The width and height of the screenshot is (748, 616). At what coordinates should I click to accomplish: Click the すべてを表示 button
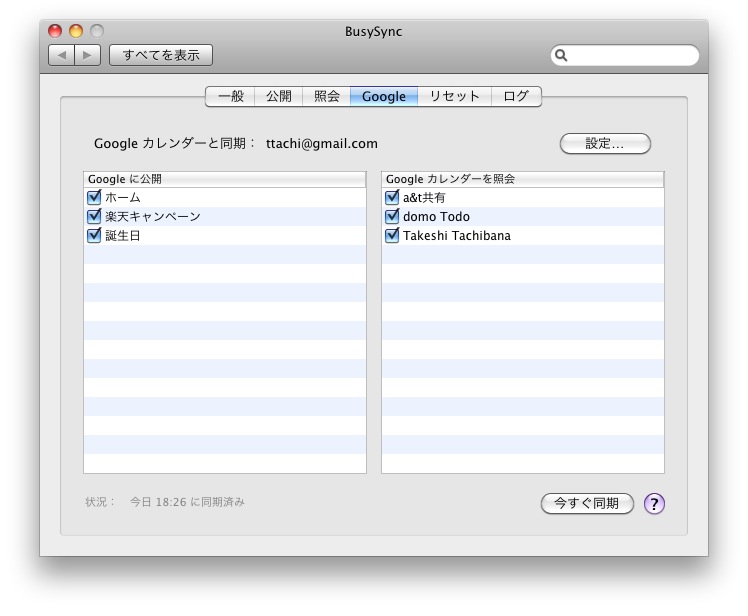161,55
